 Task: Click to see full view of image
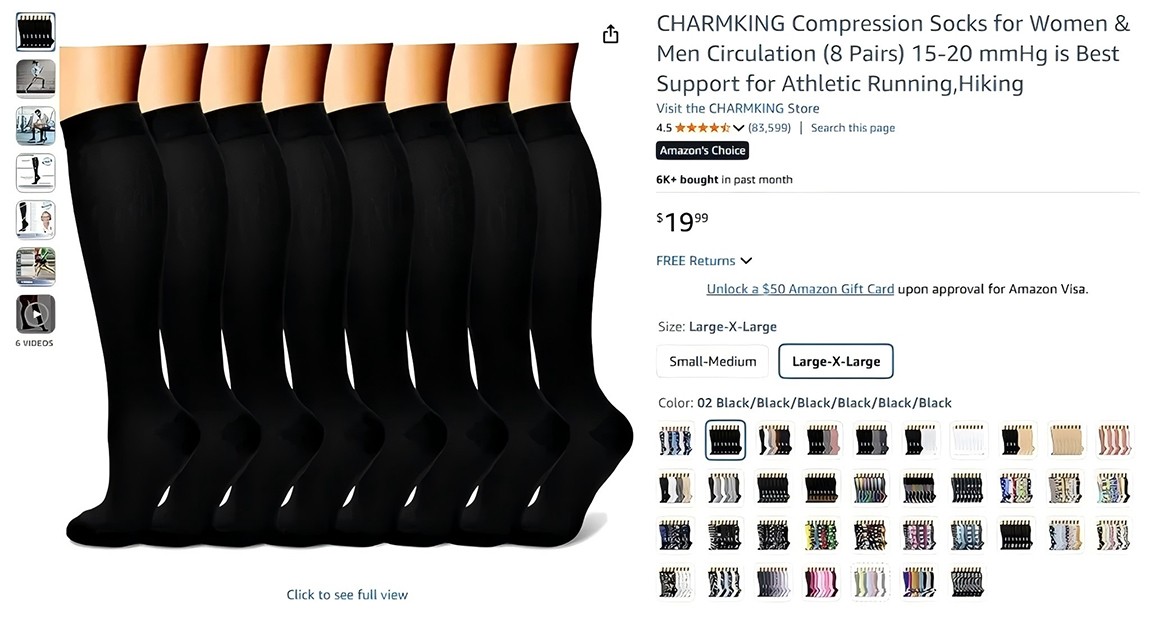pos(347,595)
